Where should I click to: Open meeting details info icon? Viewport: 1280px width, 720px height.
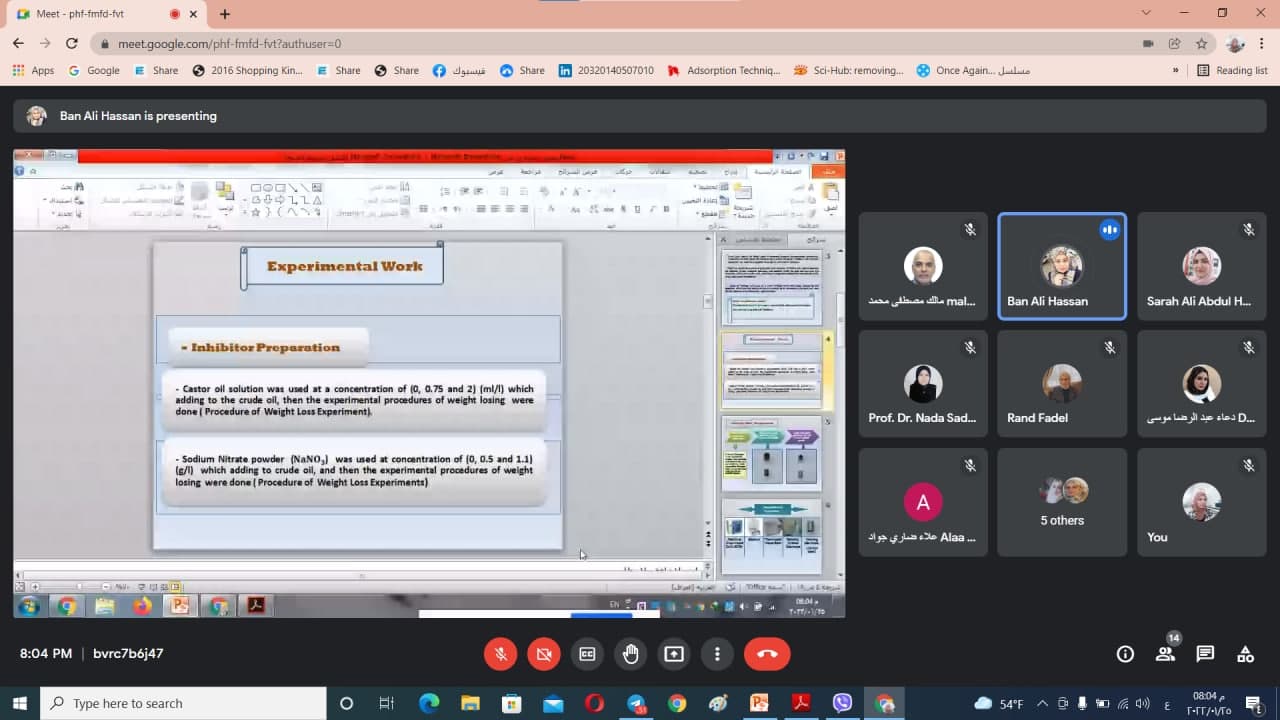pos(1125,654)
